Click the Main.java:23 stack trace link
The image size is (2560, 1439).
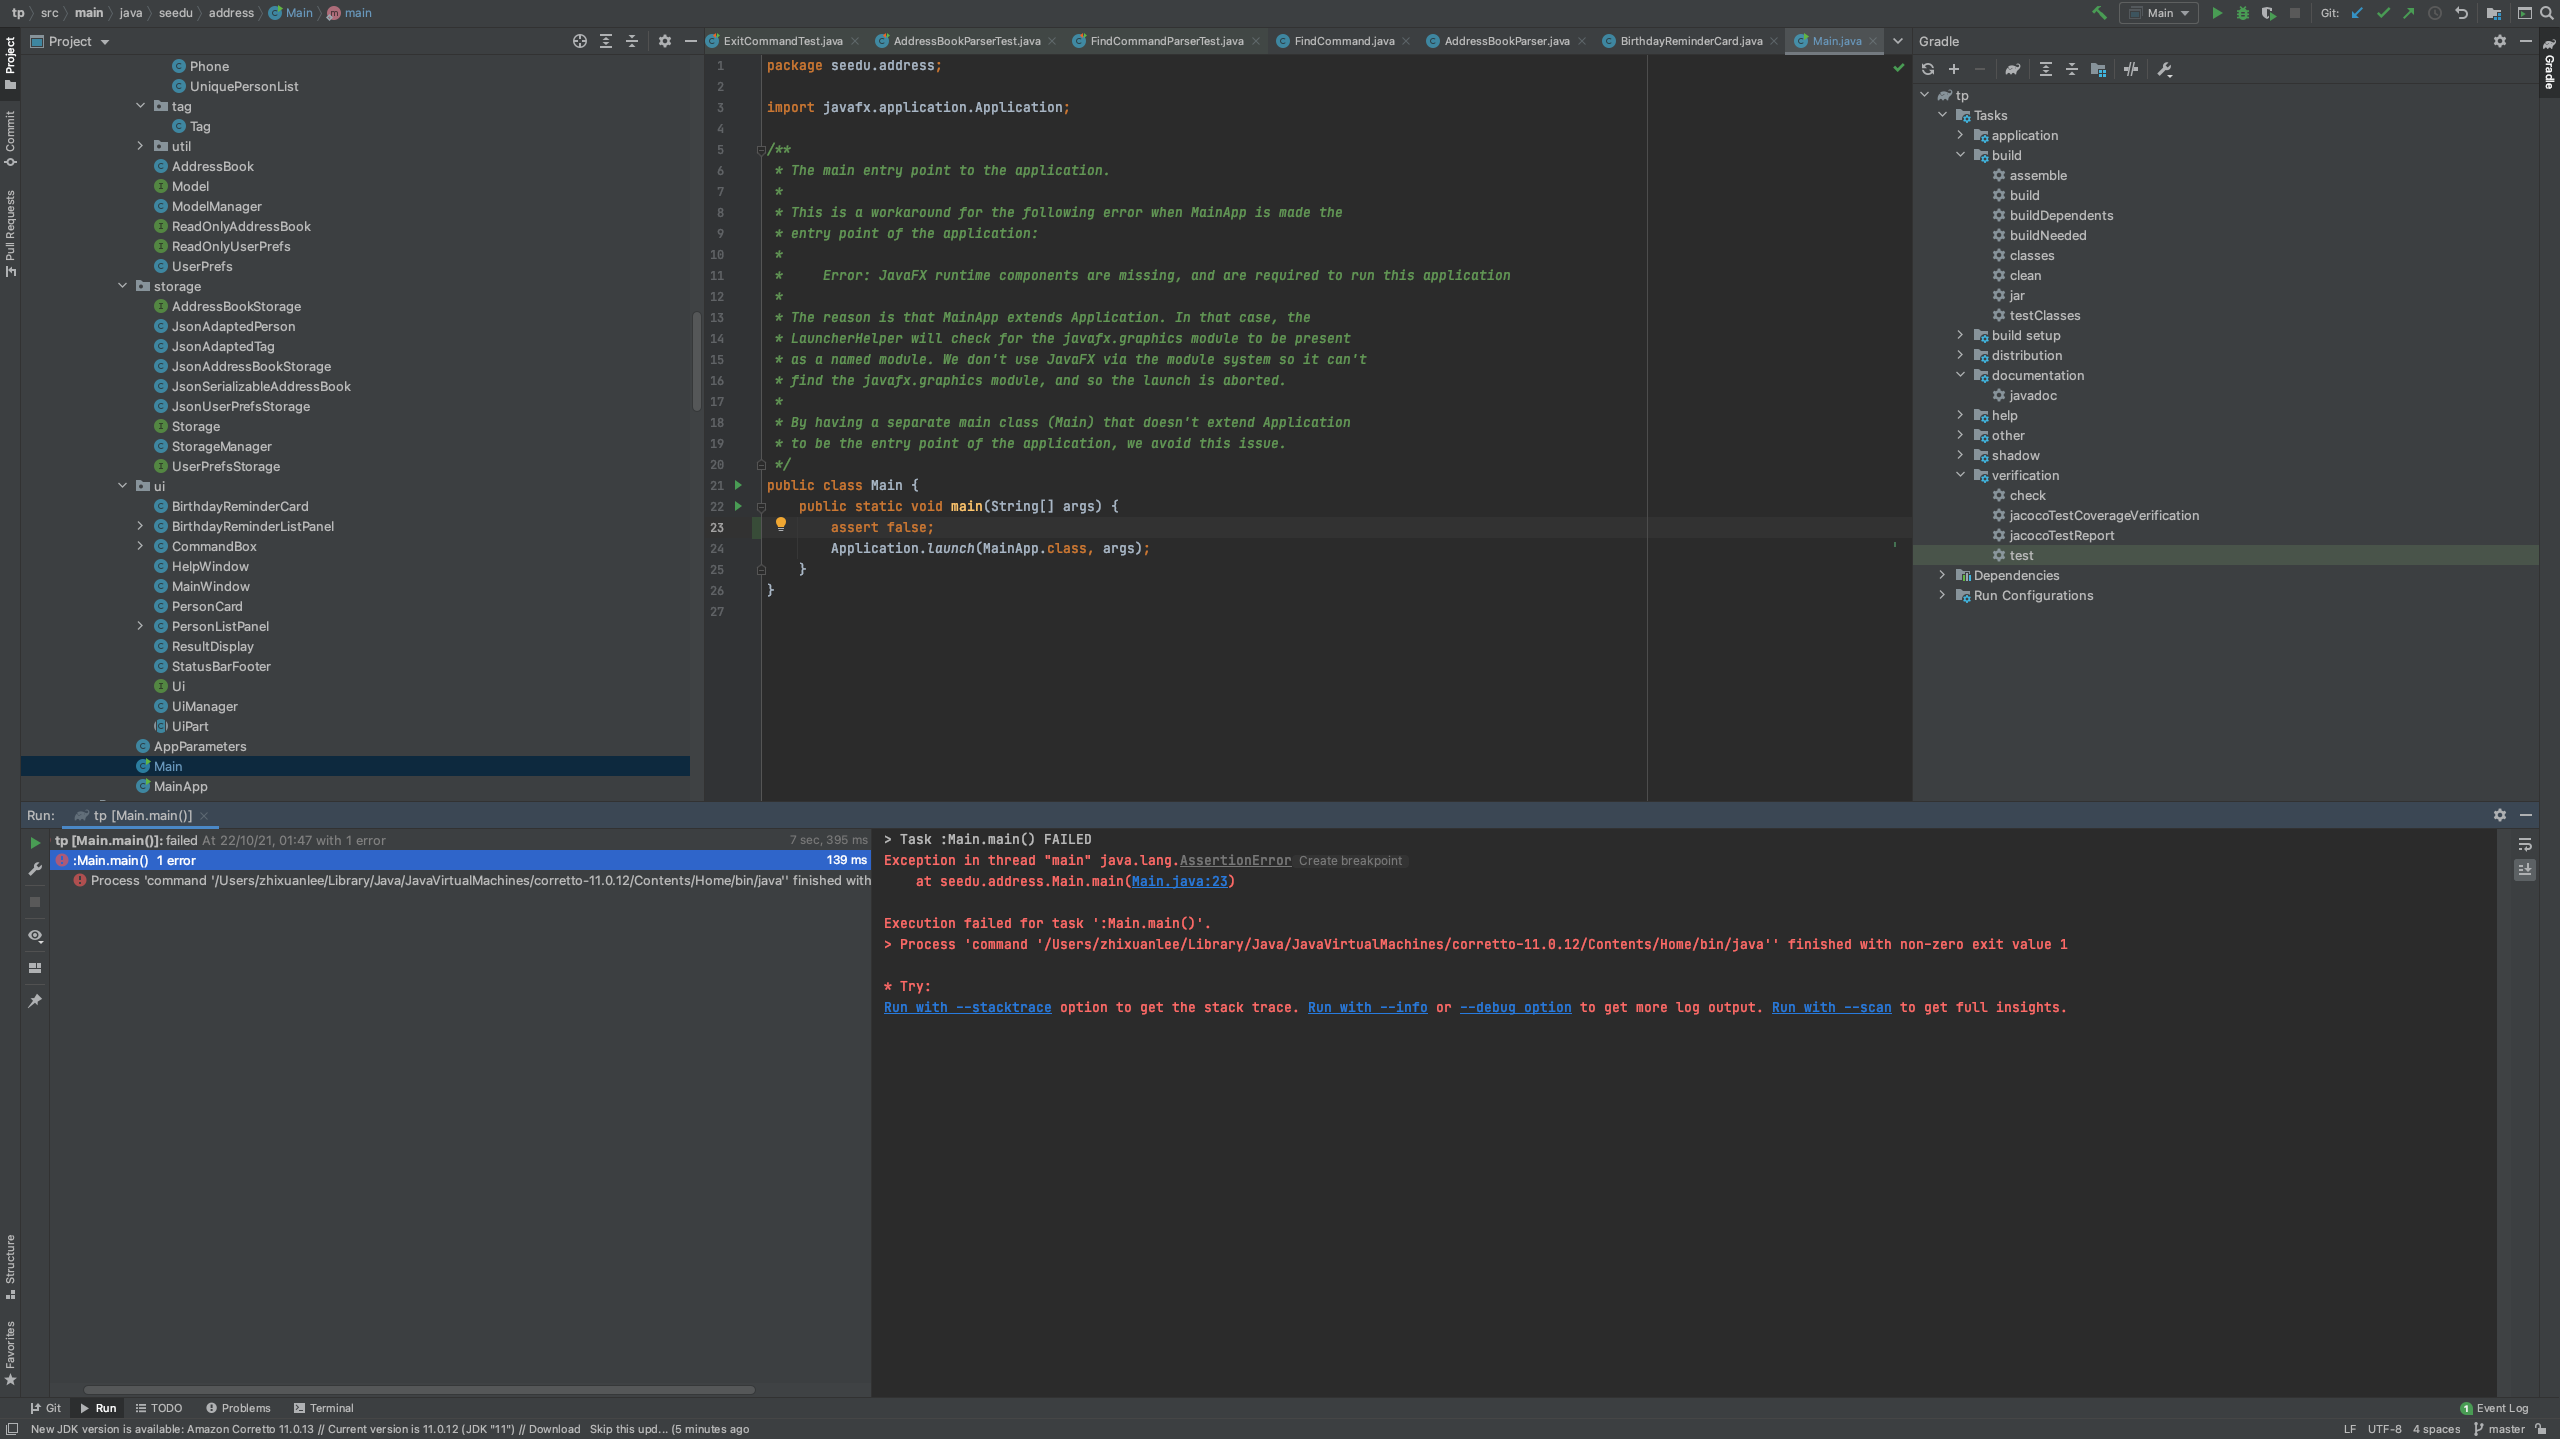[1179, 881]
